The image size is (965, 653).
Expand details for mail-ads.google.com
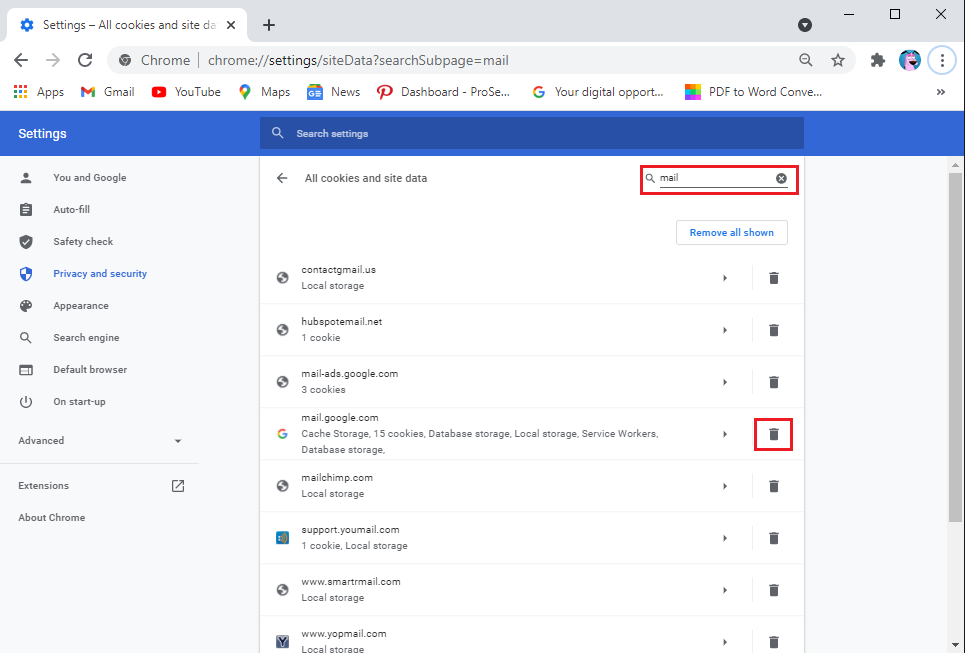[x=725, y=382]
